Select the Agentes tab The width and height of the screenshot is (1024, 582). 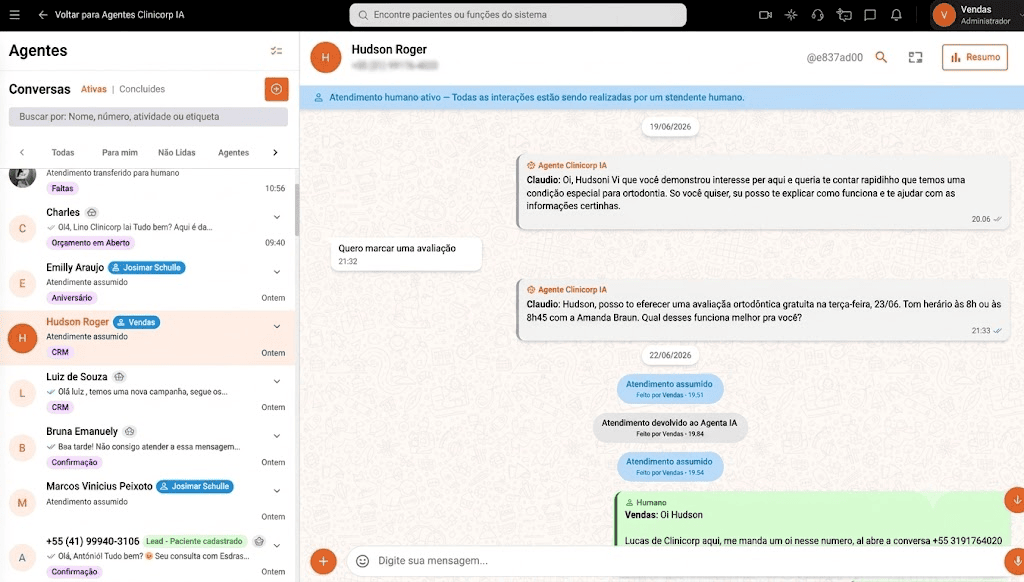[x=233, y=152]
